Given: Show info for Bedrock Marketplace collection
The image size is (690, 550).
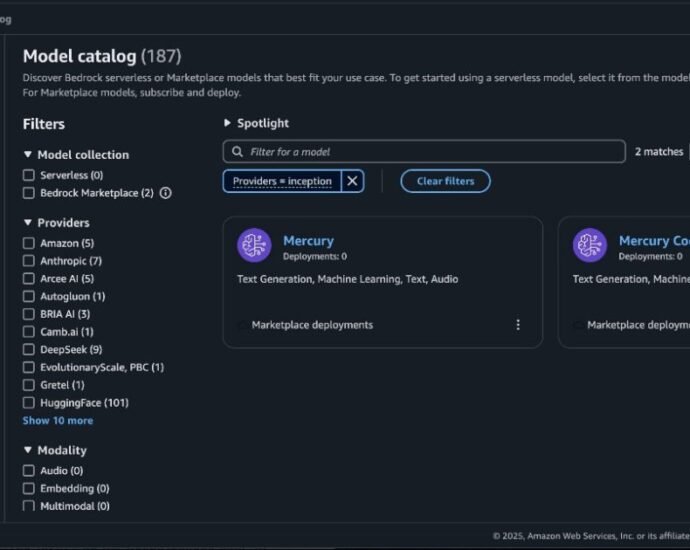Looking at the screenshot, I should coord(165,193).
